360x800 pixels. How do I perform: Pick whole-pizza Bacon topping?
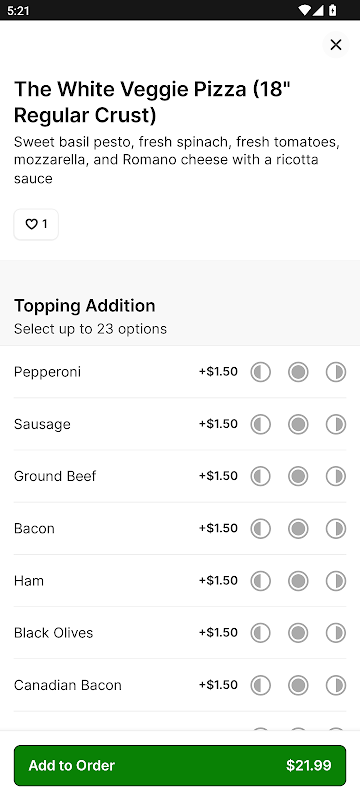298,529
